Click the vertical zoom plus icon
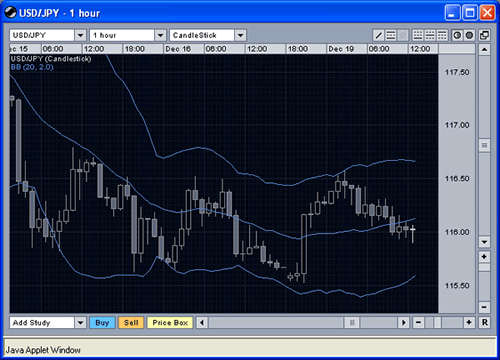The image size is (500, 360). 484,257
